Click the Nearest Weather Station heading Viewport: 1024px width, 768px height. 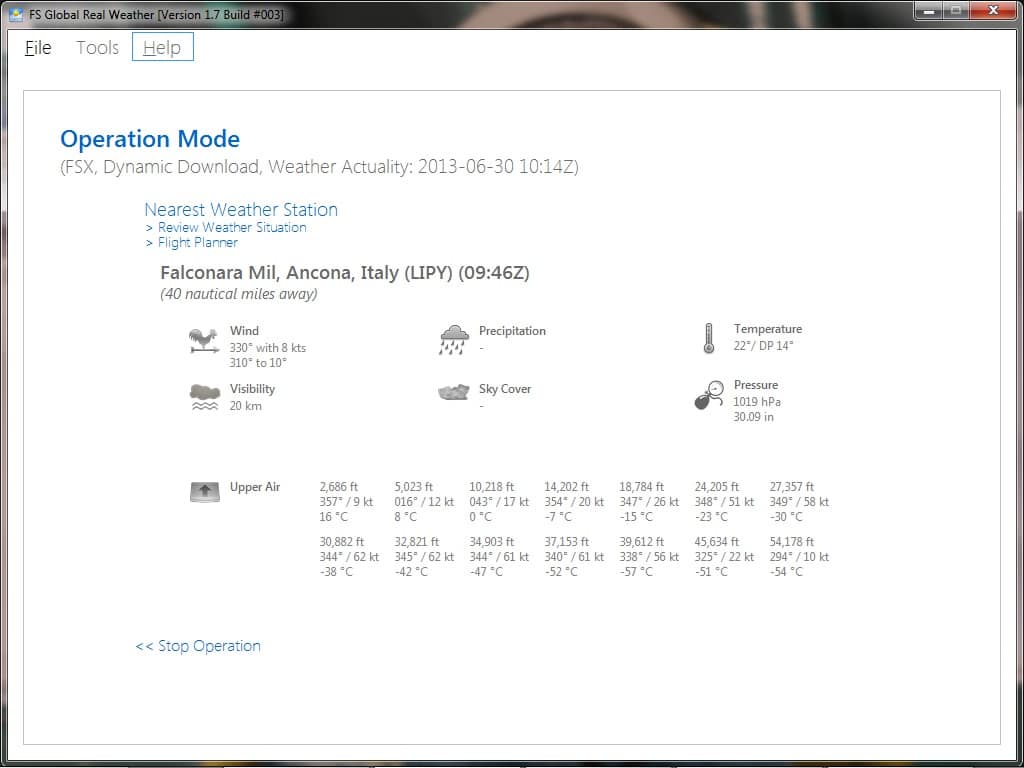[x=241, y=209]
